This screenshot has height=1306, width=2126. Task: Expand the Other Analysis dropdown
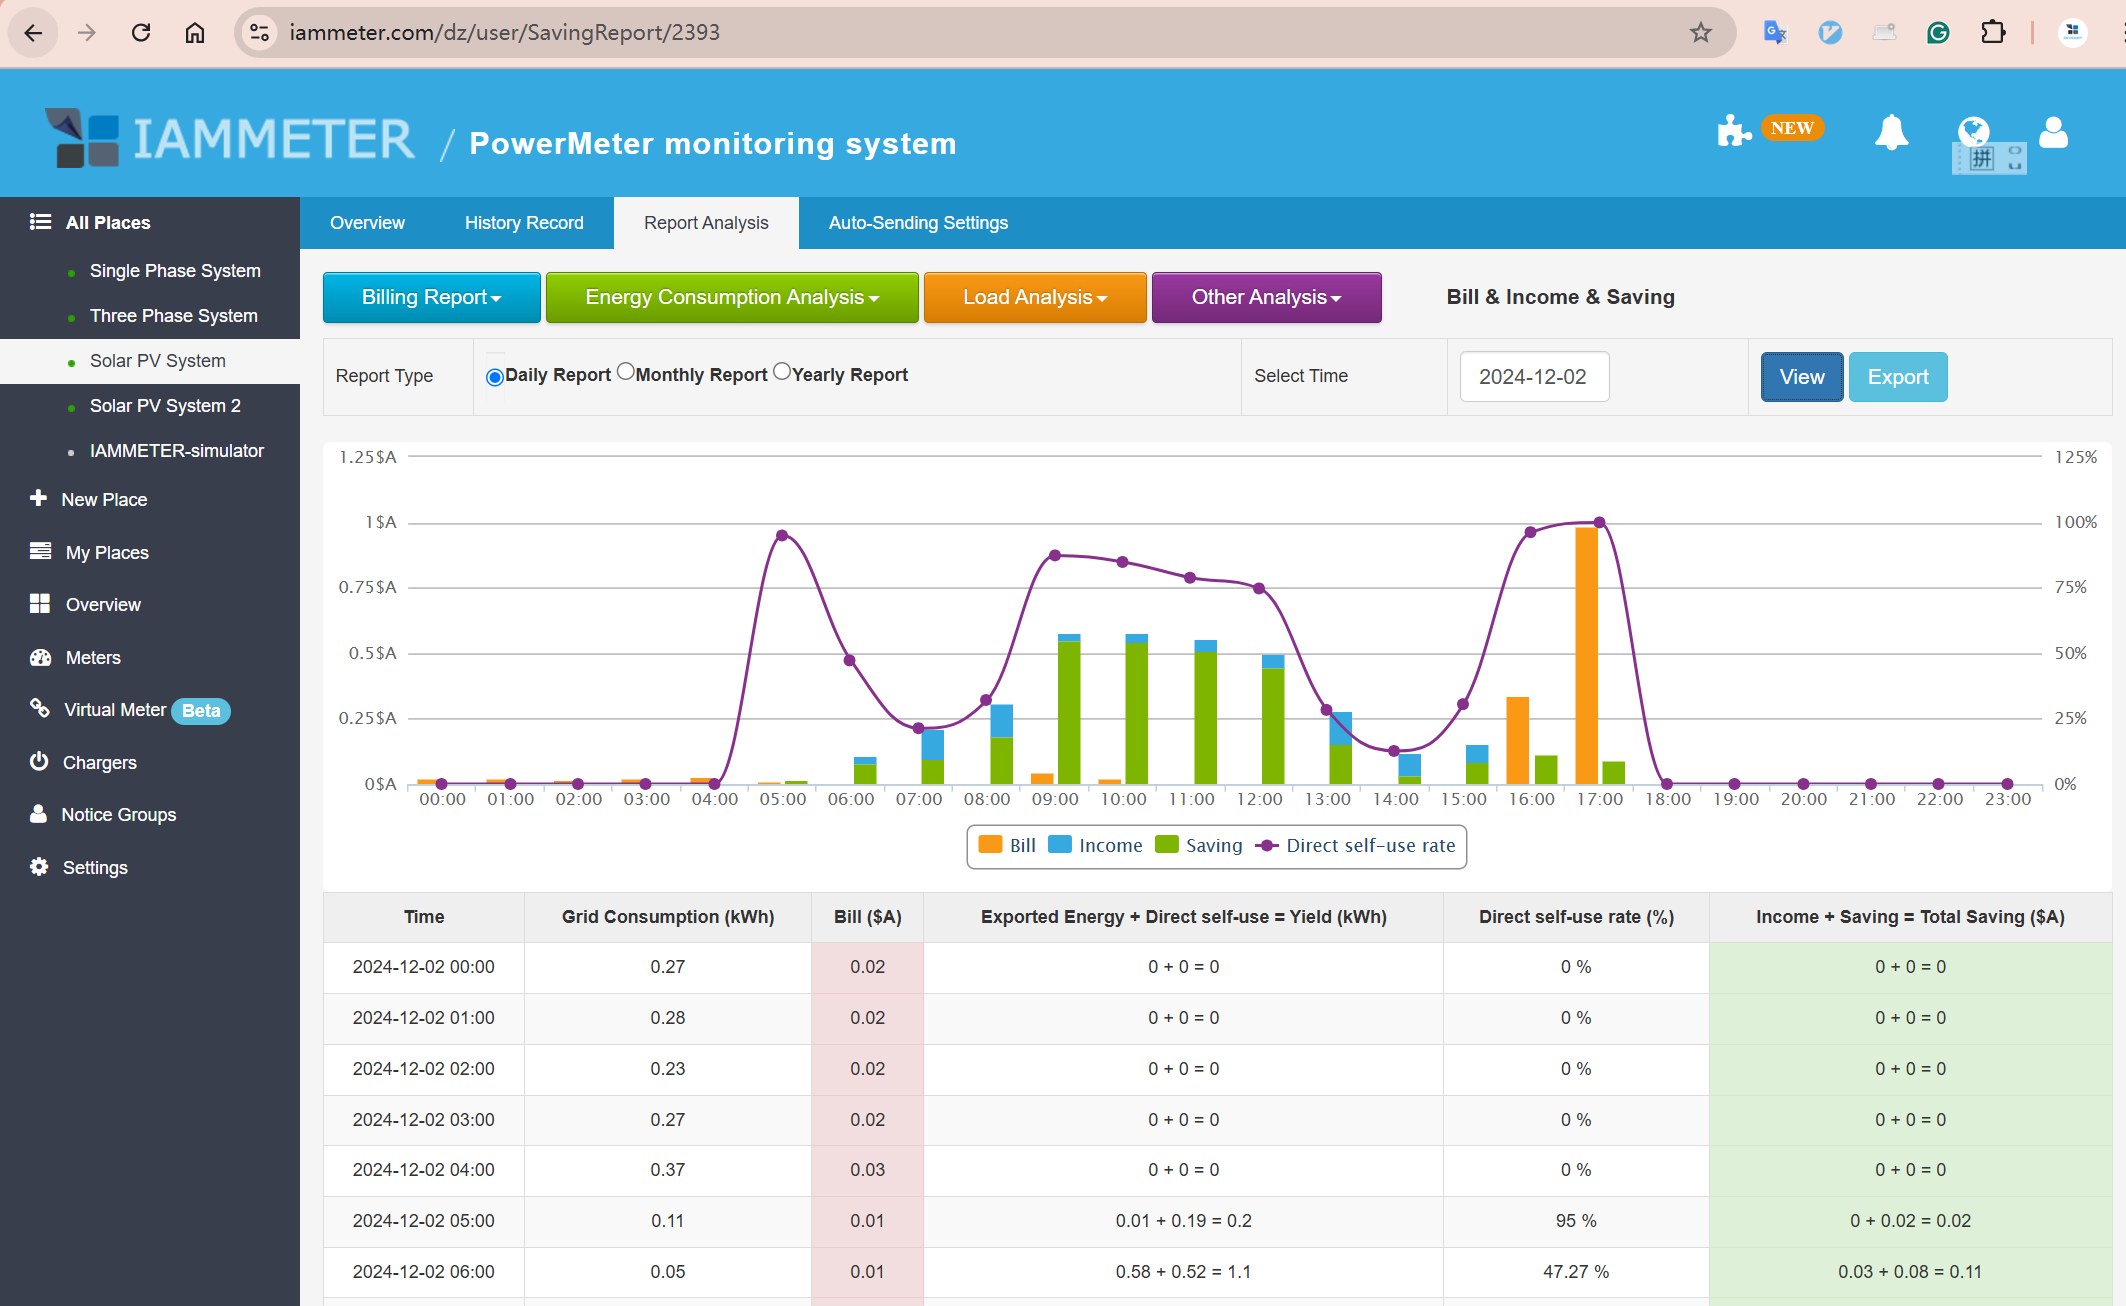(x=1266, y=297)
